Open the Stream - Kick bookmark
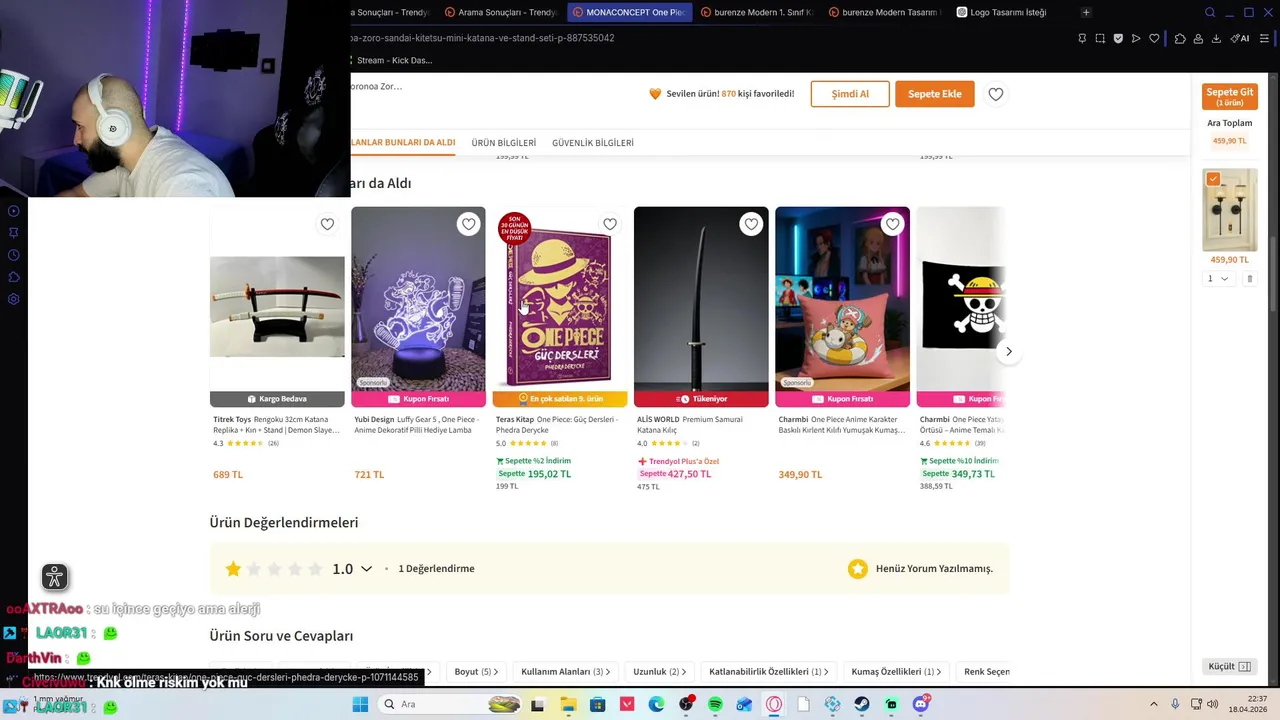Viewport: 1280px width, 720px height. [394, 60]
